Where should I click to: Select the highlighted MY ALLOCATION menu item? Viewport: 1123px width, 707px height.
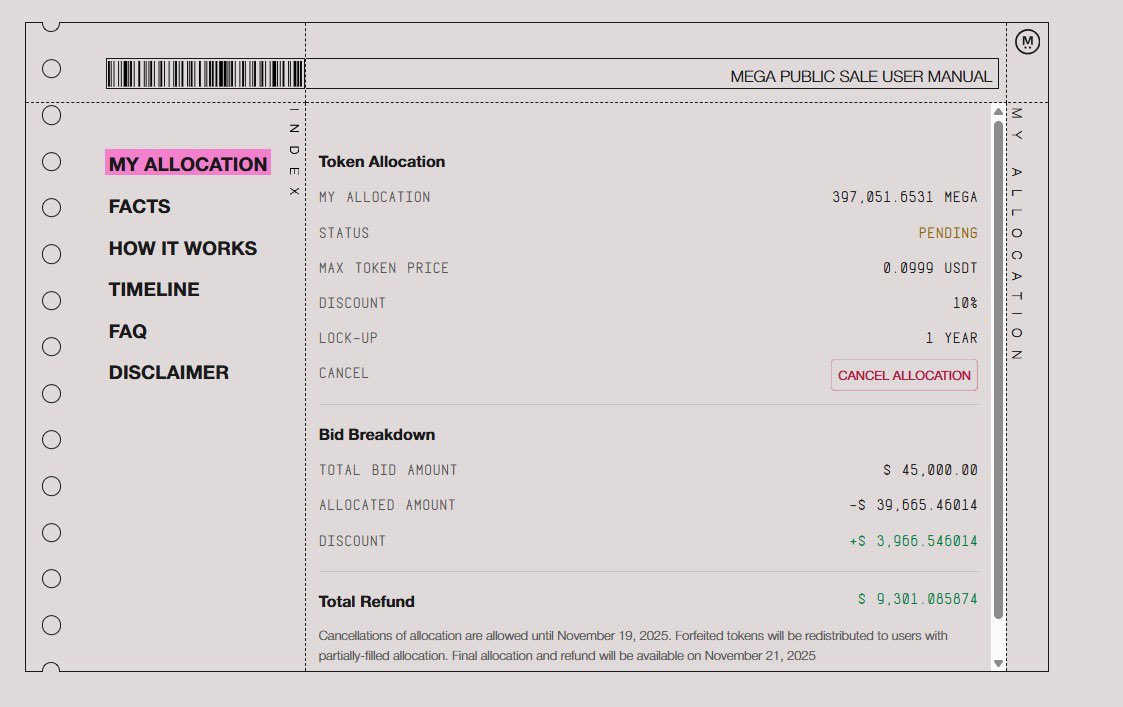point(188,164)
